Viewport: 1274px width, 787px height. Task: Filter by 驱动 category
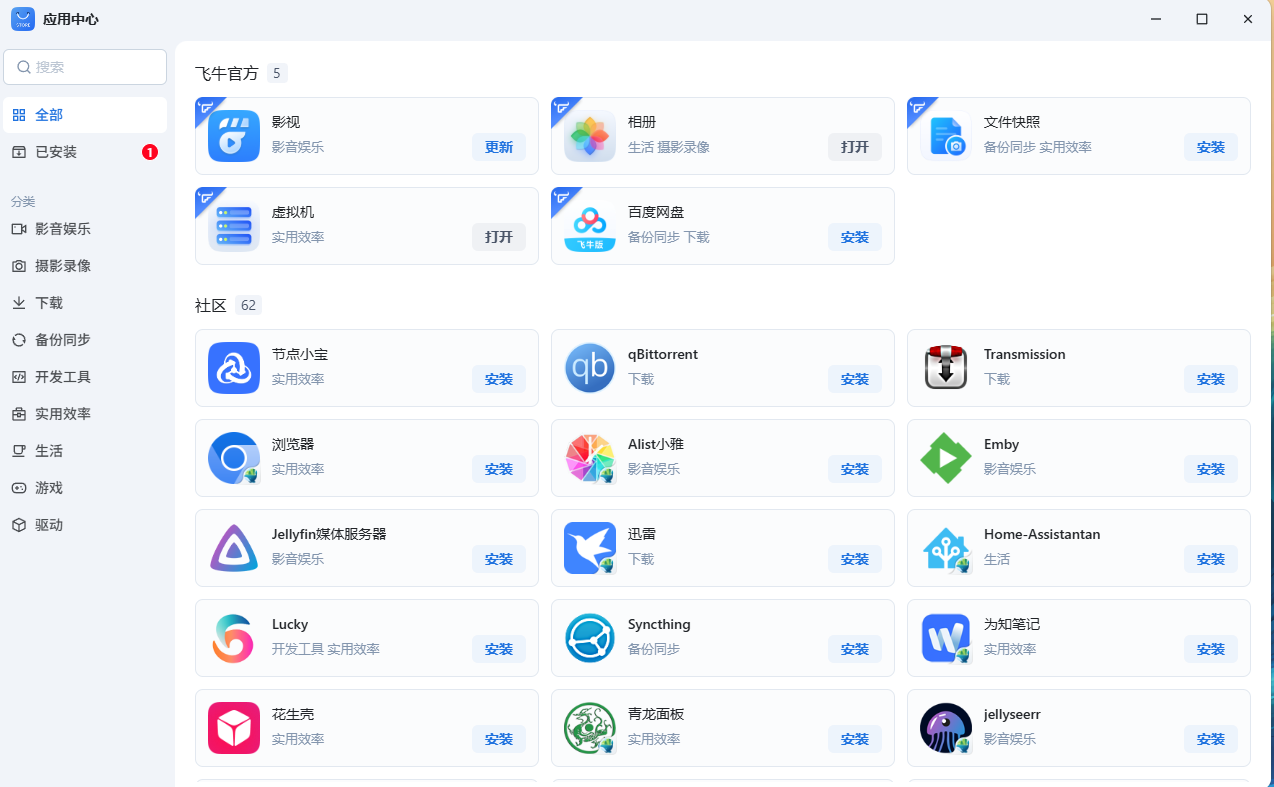85,525
